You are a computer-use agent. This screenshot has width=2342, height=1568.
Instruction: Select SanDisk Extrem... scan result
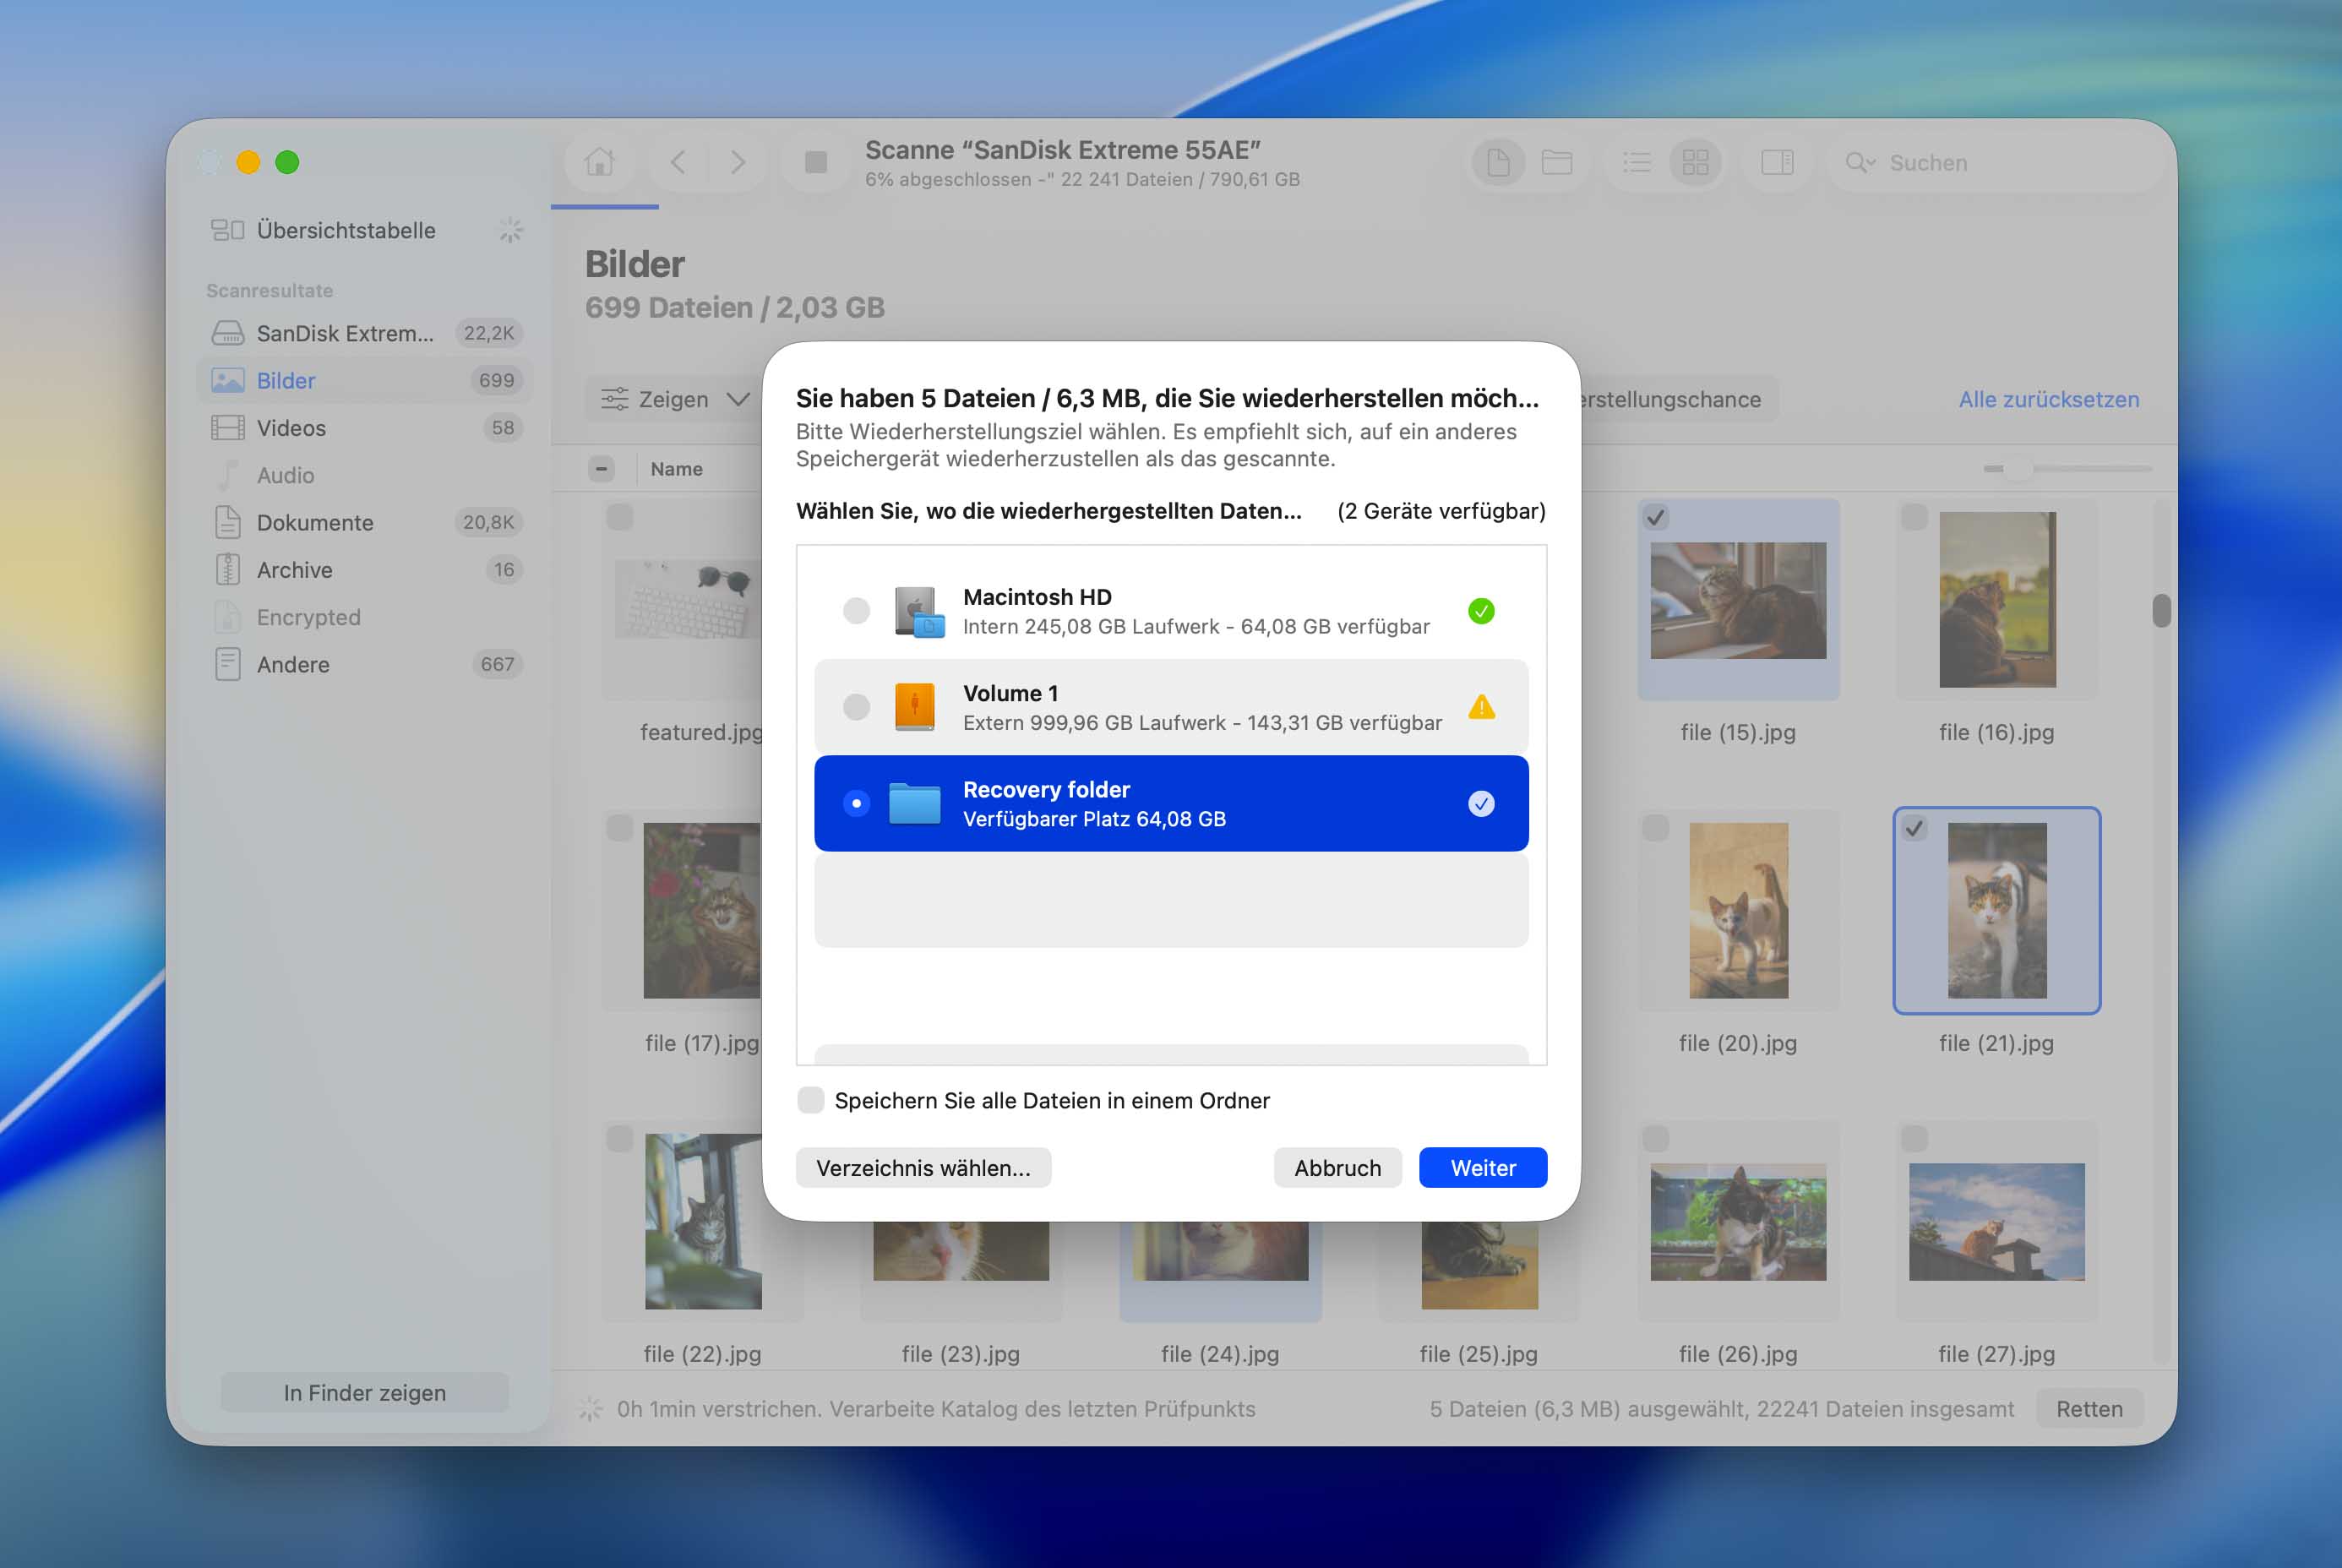[366, 333]
